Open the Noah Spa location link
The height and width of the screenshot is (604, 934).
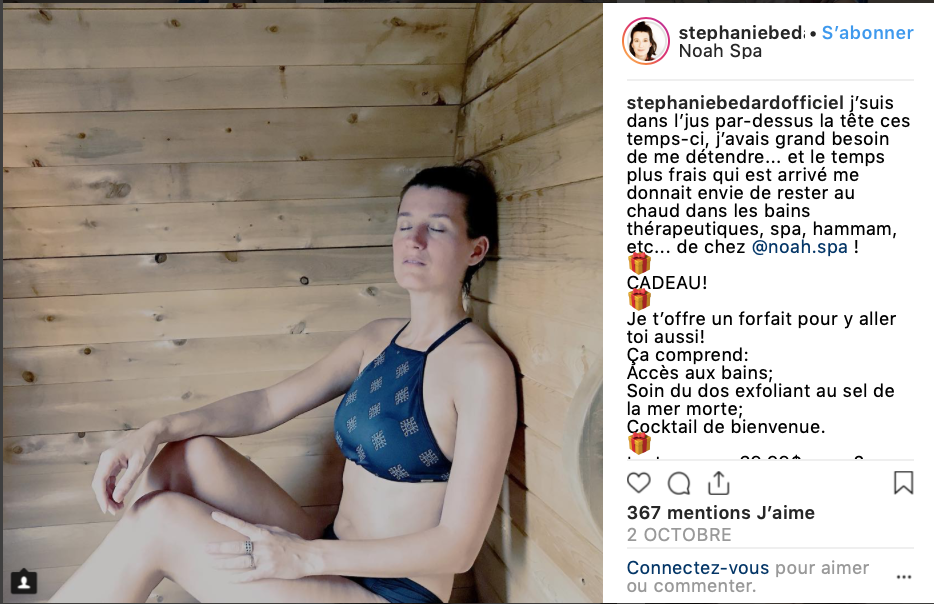(x=720, y=51)
